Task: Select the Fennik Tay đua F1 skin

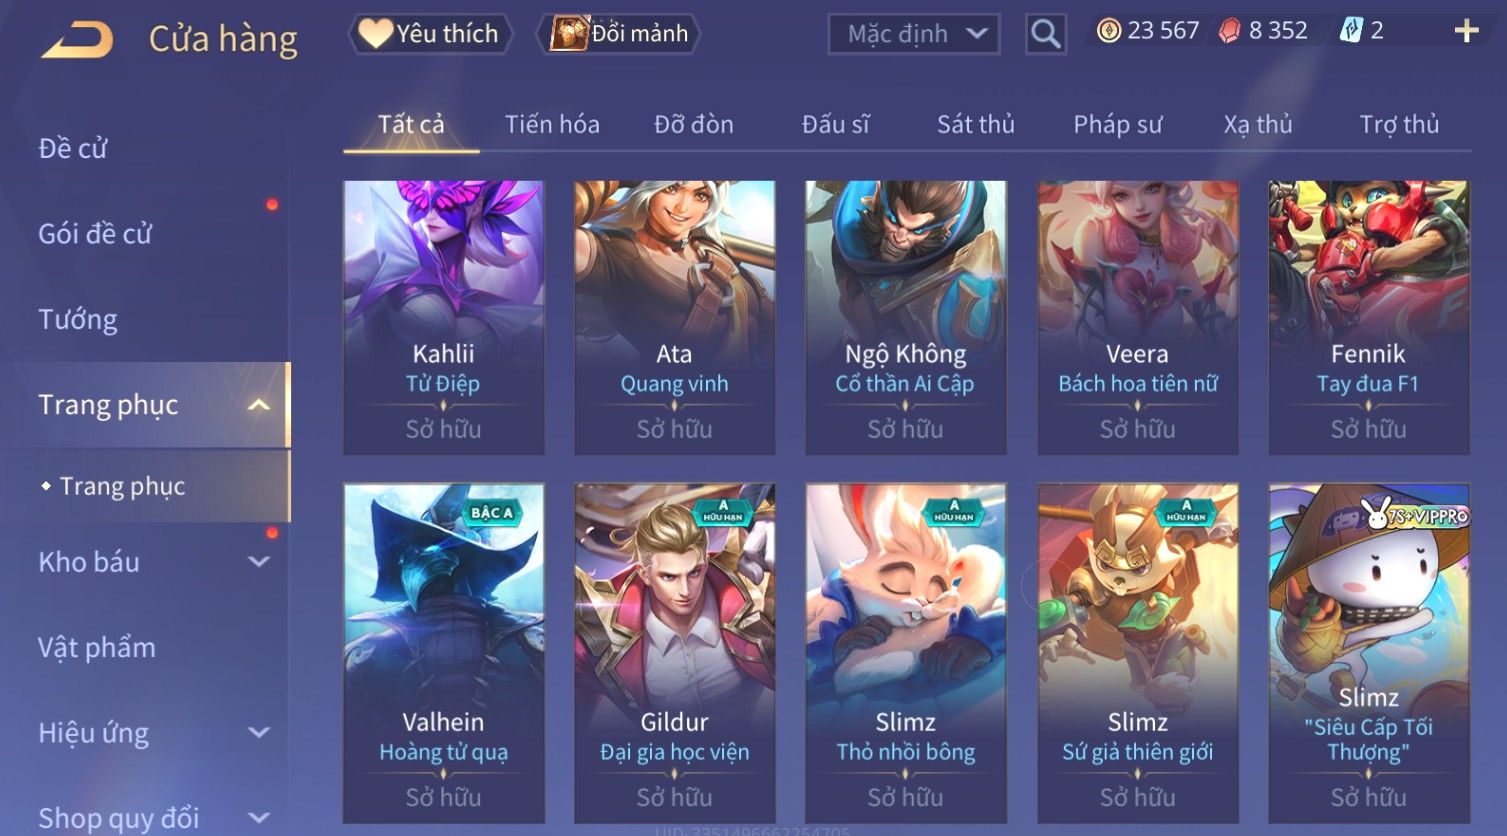Action: pyautogui.click(x=1368, y=318)
